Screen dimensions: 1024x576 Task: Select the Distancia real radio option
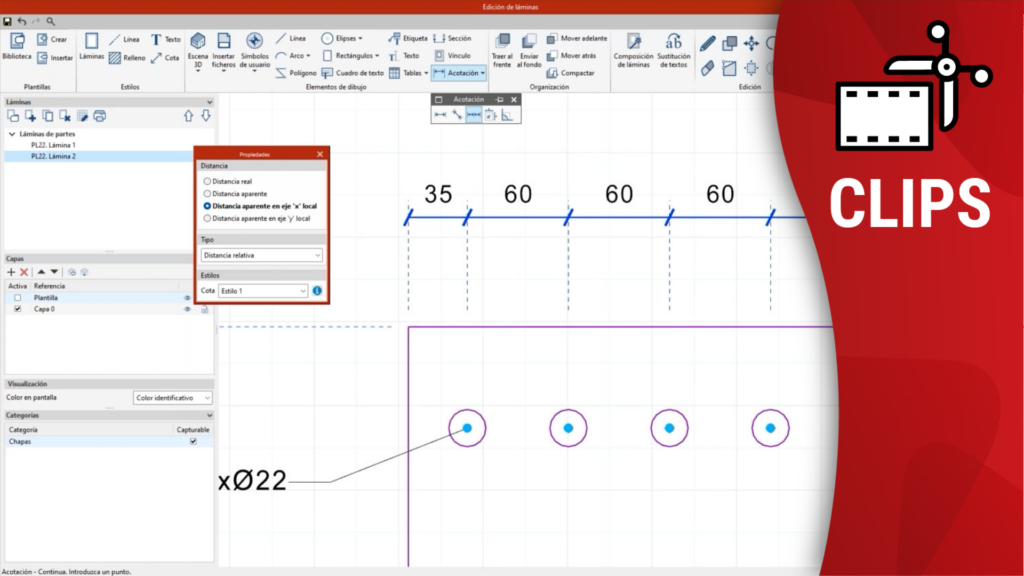click(x=207, y=182)
